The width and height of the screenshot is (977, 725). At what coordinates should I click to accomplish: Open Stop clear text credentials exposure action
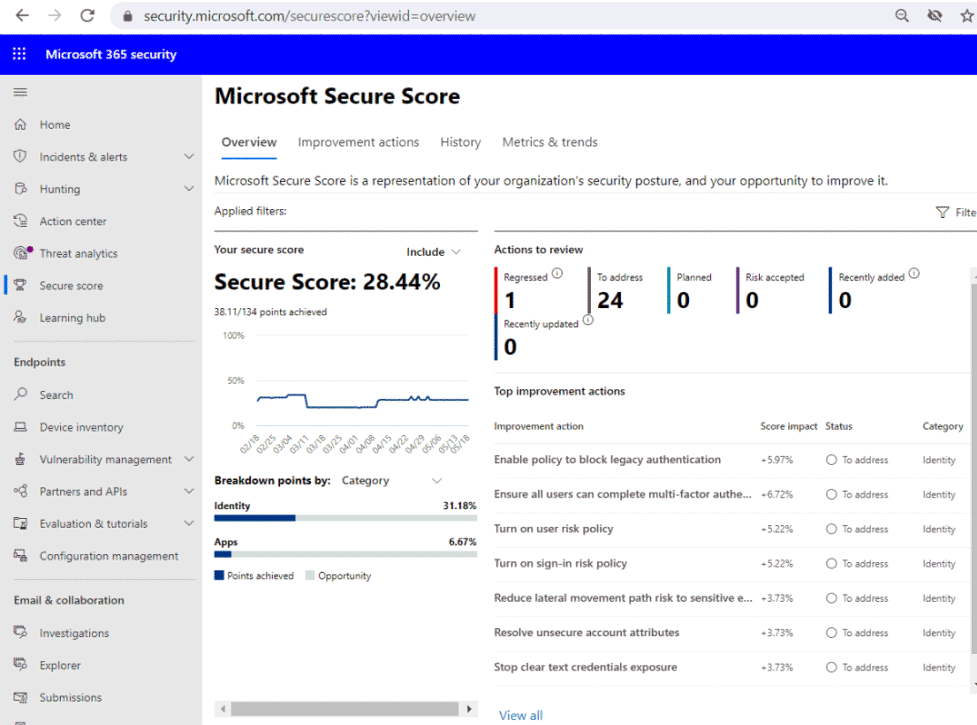585,667
